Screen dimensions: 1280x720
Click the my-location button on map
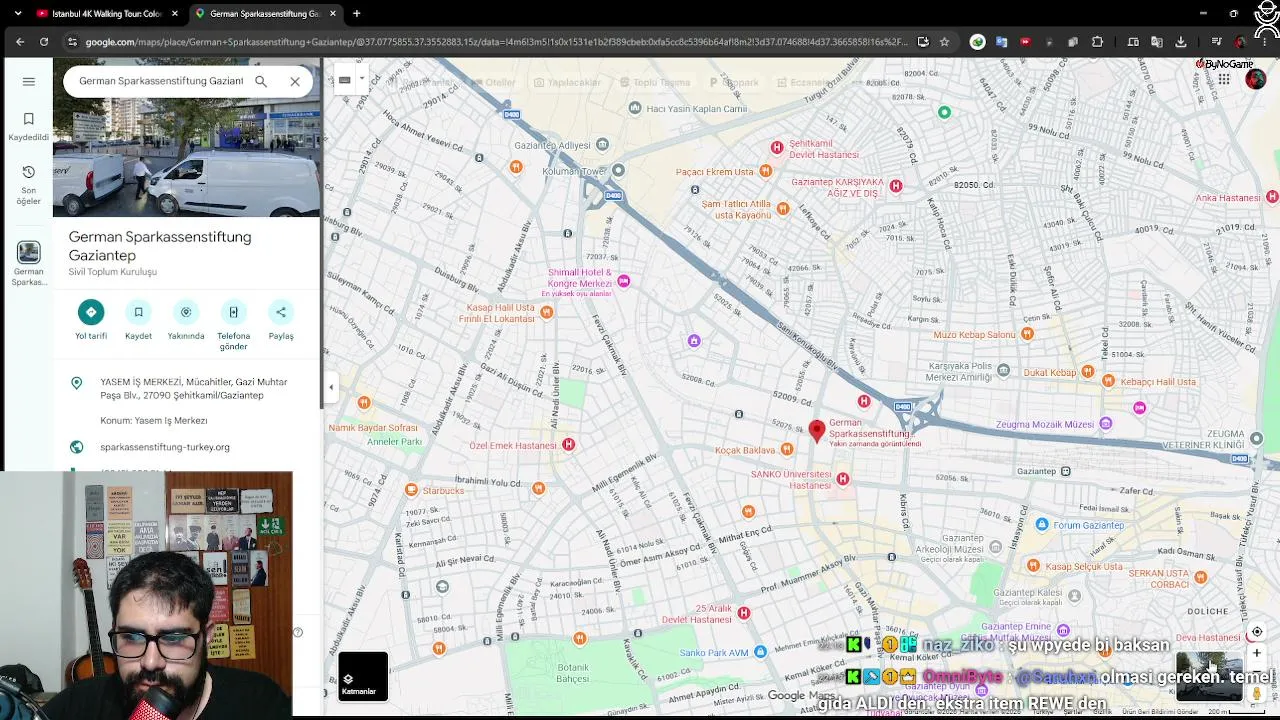tap(1257, 632)
